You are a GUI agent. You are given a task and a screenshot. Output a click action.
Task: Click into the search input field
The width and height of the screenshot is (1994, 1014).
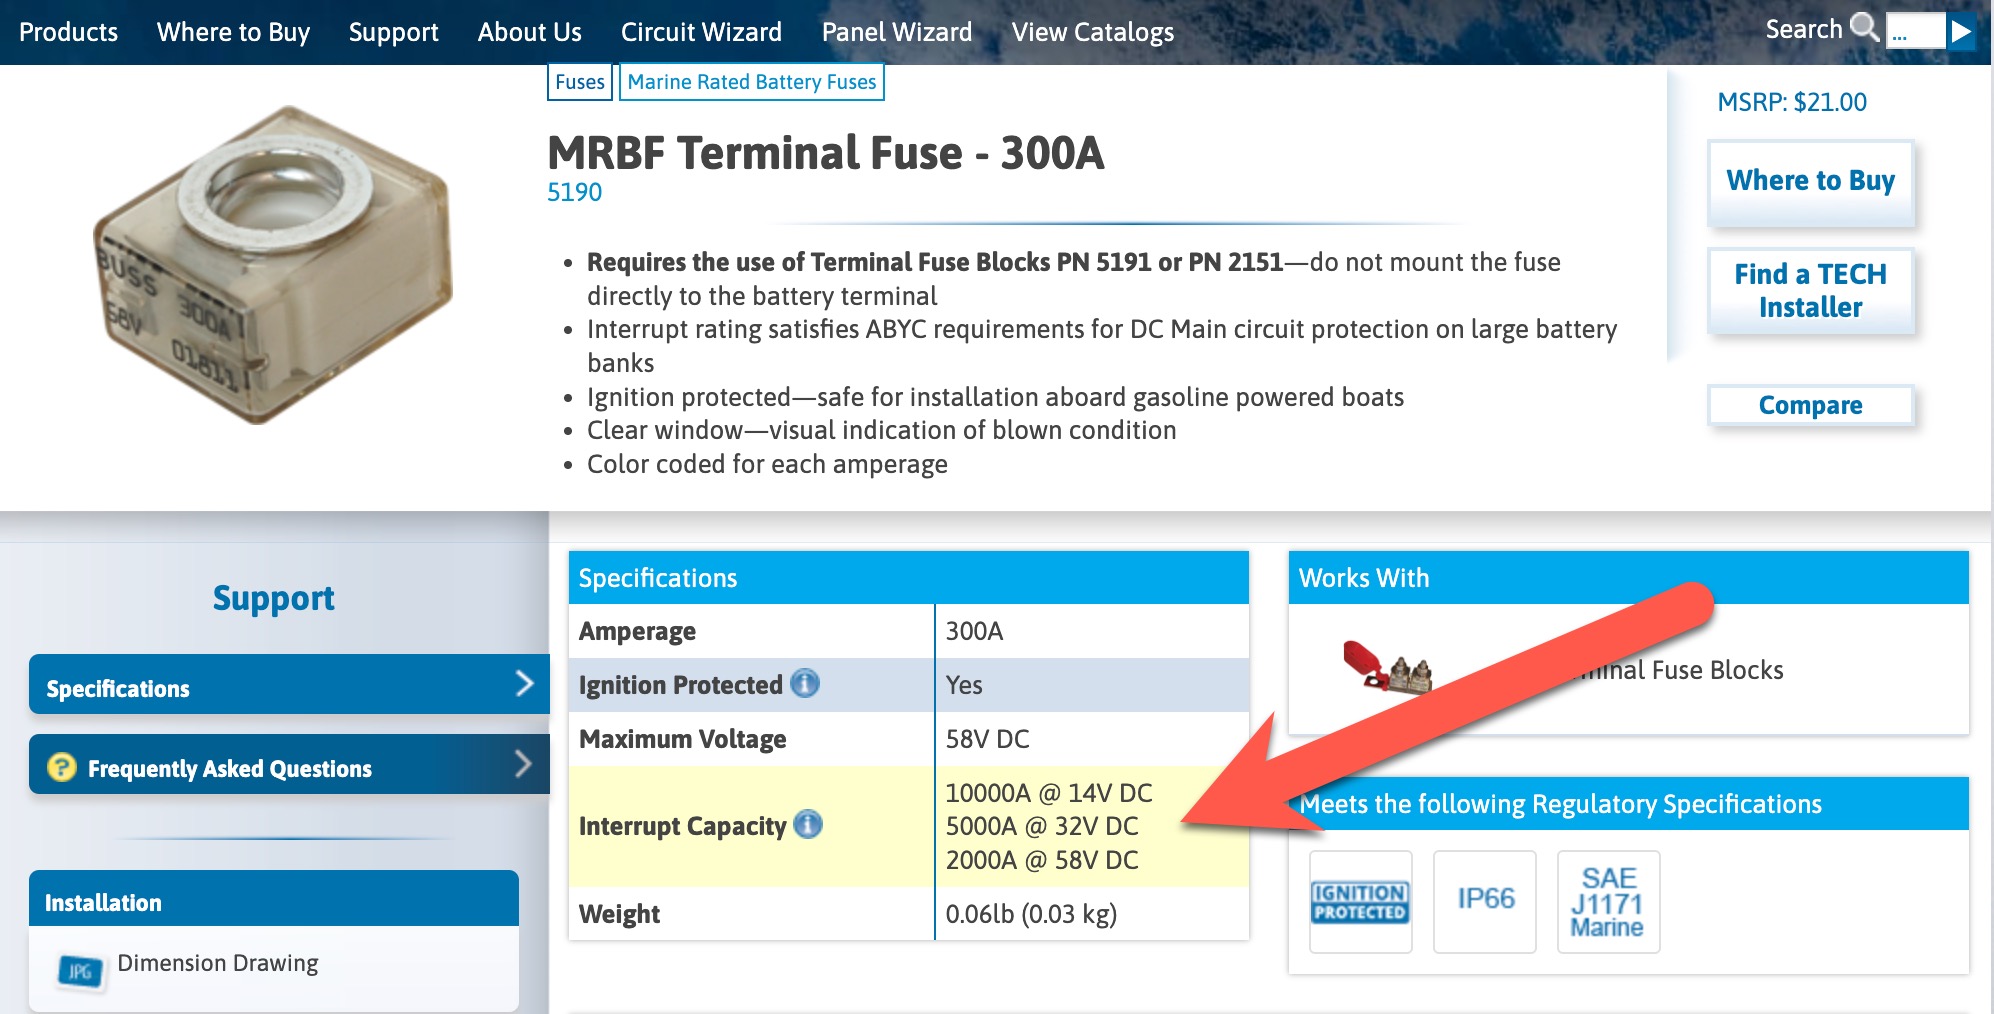coord(1914,31)
